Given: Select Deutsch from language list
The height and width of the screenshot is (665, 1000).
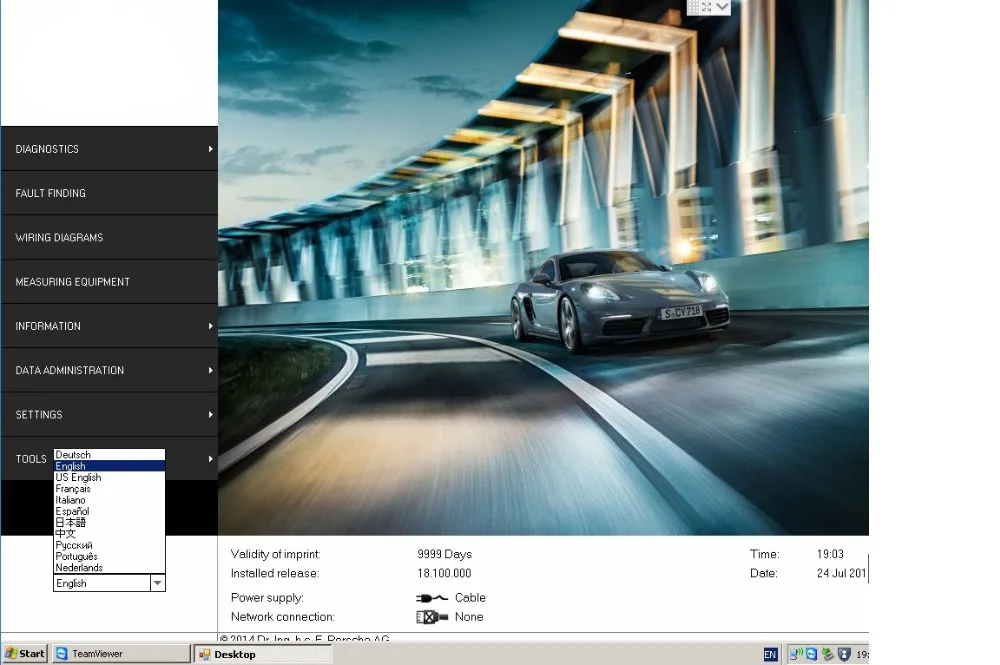Looking at the screenshot, I should pos(73,455).
